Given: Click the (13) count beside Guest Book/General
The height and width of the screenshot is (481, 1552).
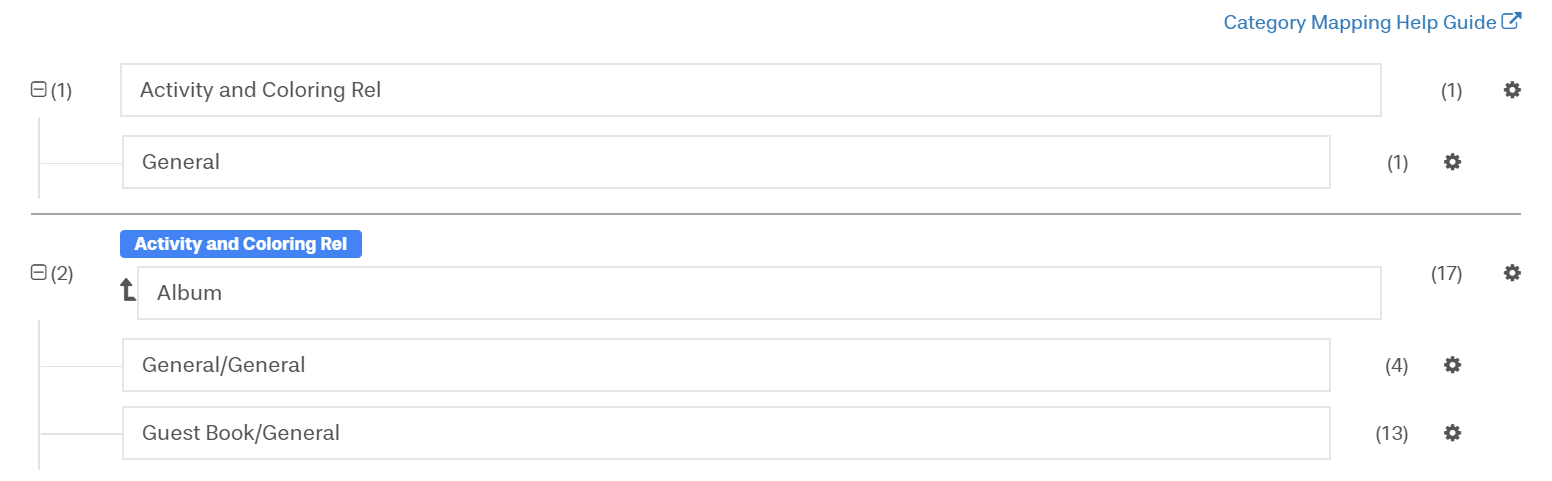Looking at the screenshot, I should point(1391,434).
